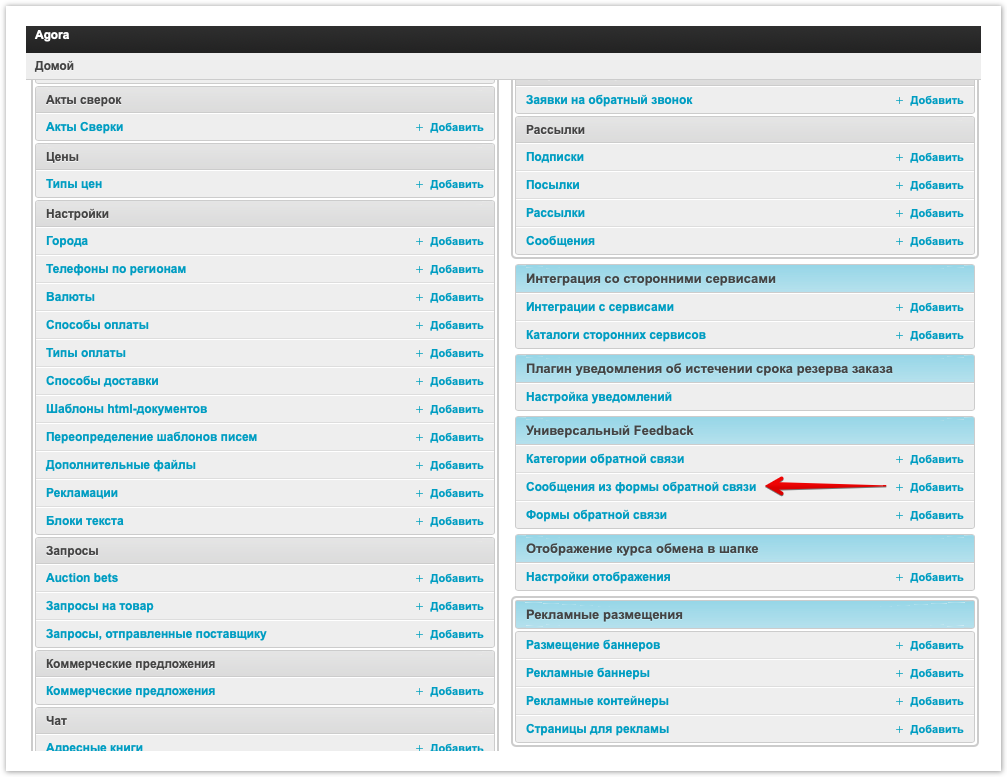Click plus icon beside Шаблоны html-документов
The height and width of the screenshot is (777, 1007).
click(x=419, y=410)
